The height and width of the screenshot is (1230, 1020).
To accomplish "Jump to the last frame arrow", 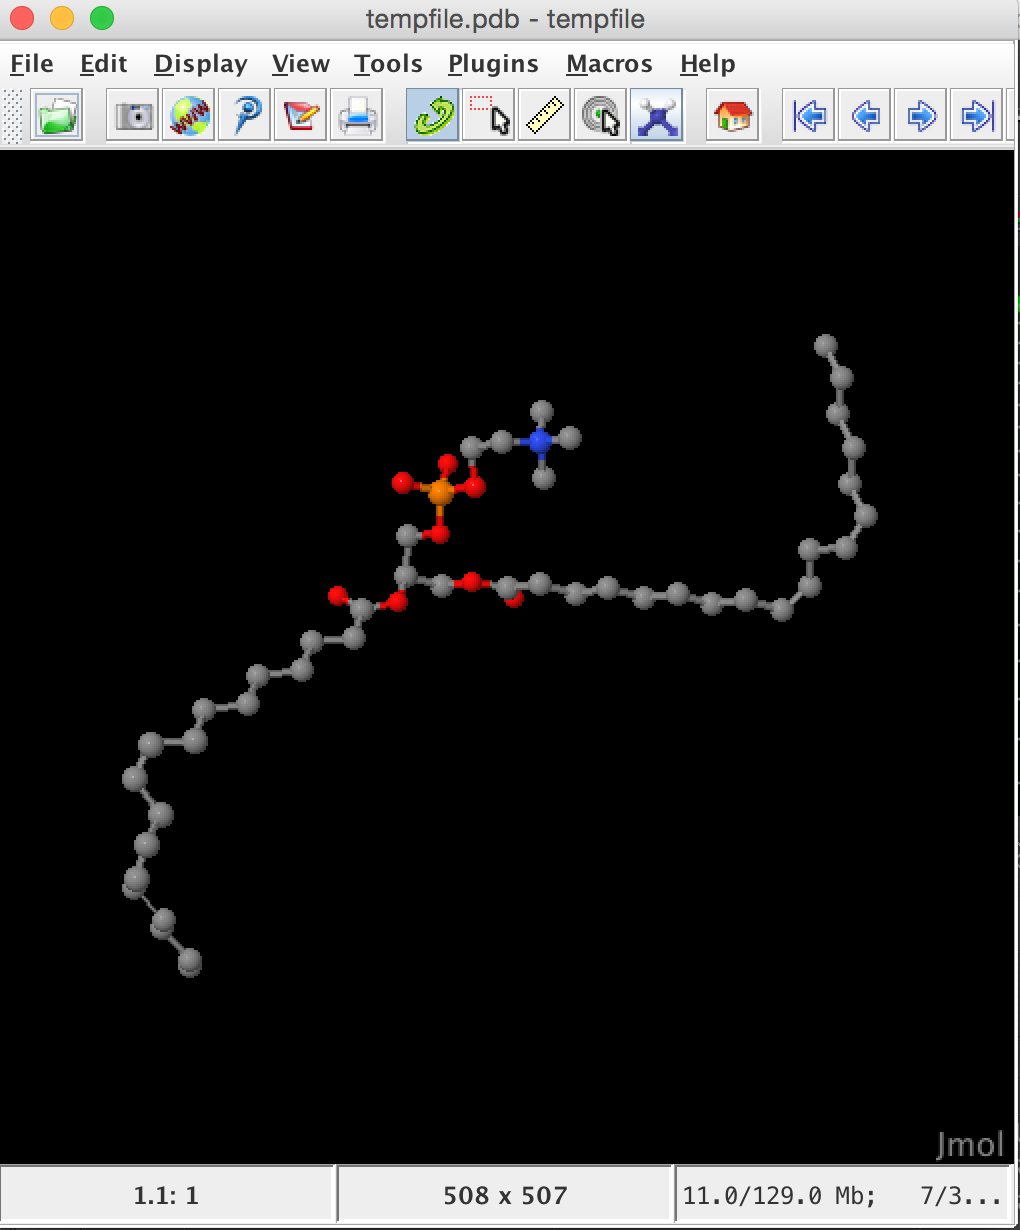I will (975, 114).
